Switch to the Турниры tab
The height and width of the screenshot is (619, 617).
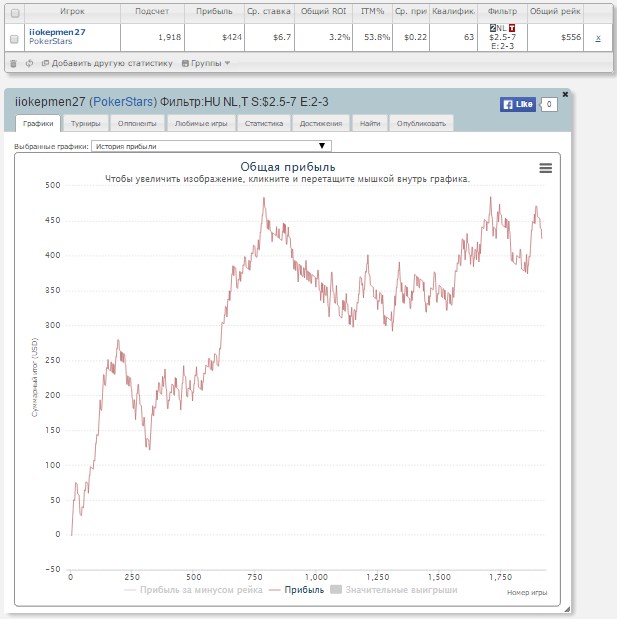86,123
